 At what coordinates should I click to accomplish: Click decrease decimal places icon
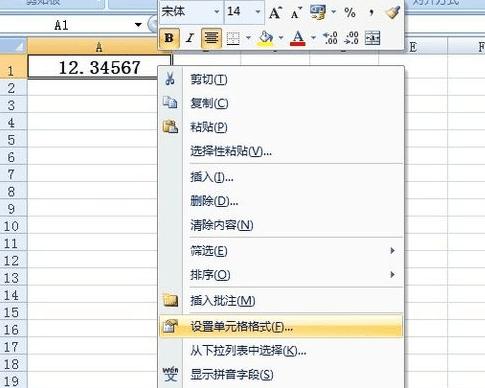coord(351,38)
